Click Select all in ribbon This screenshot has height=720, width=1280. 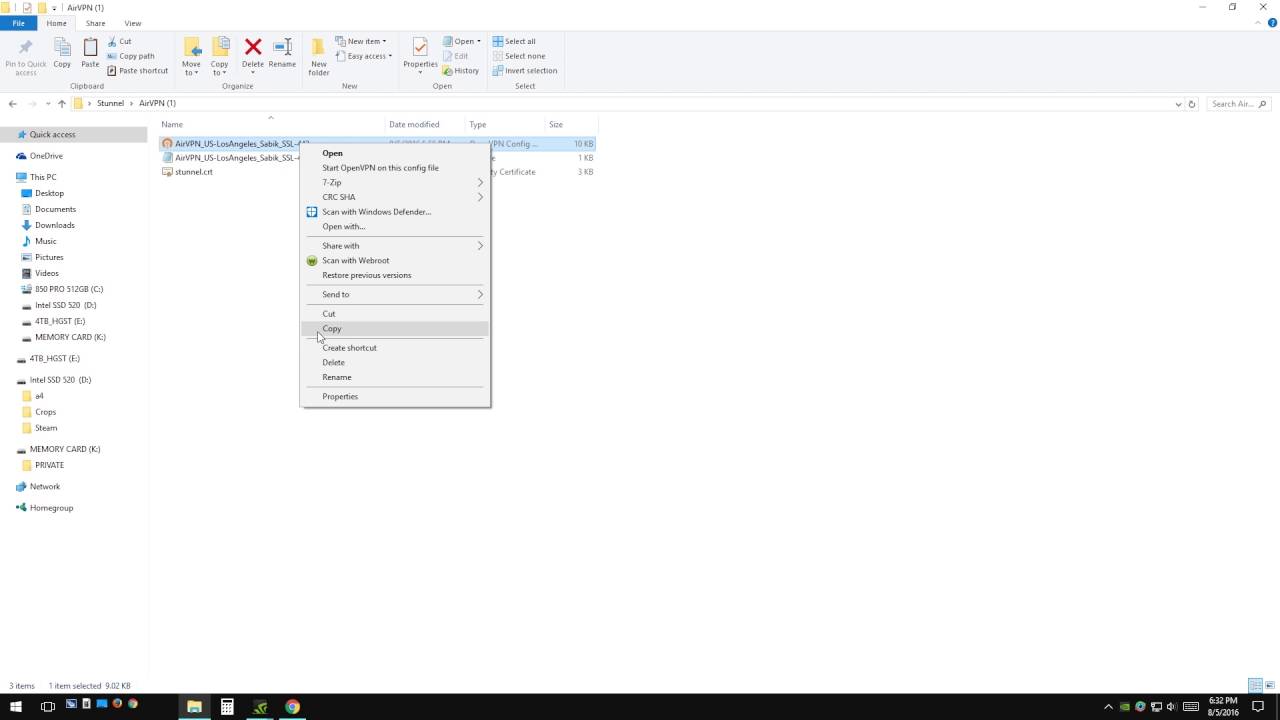pos(514,42)
